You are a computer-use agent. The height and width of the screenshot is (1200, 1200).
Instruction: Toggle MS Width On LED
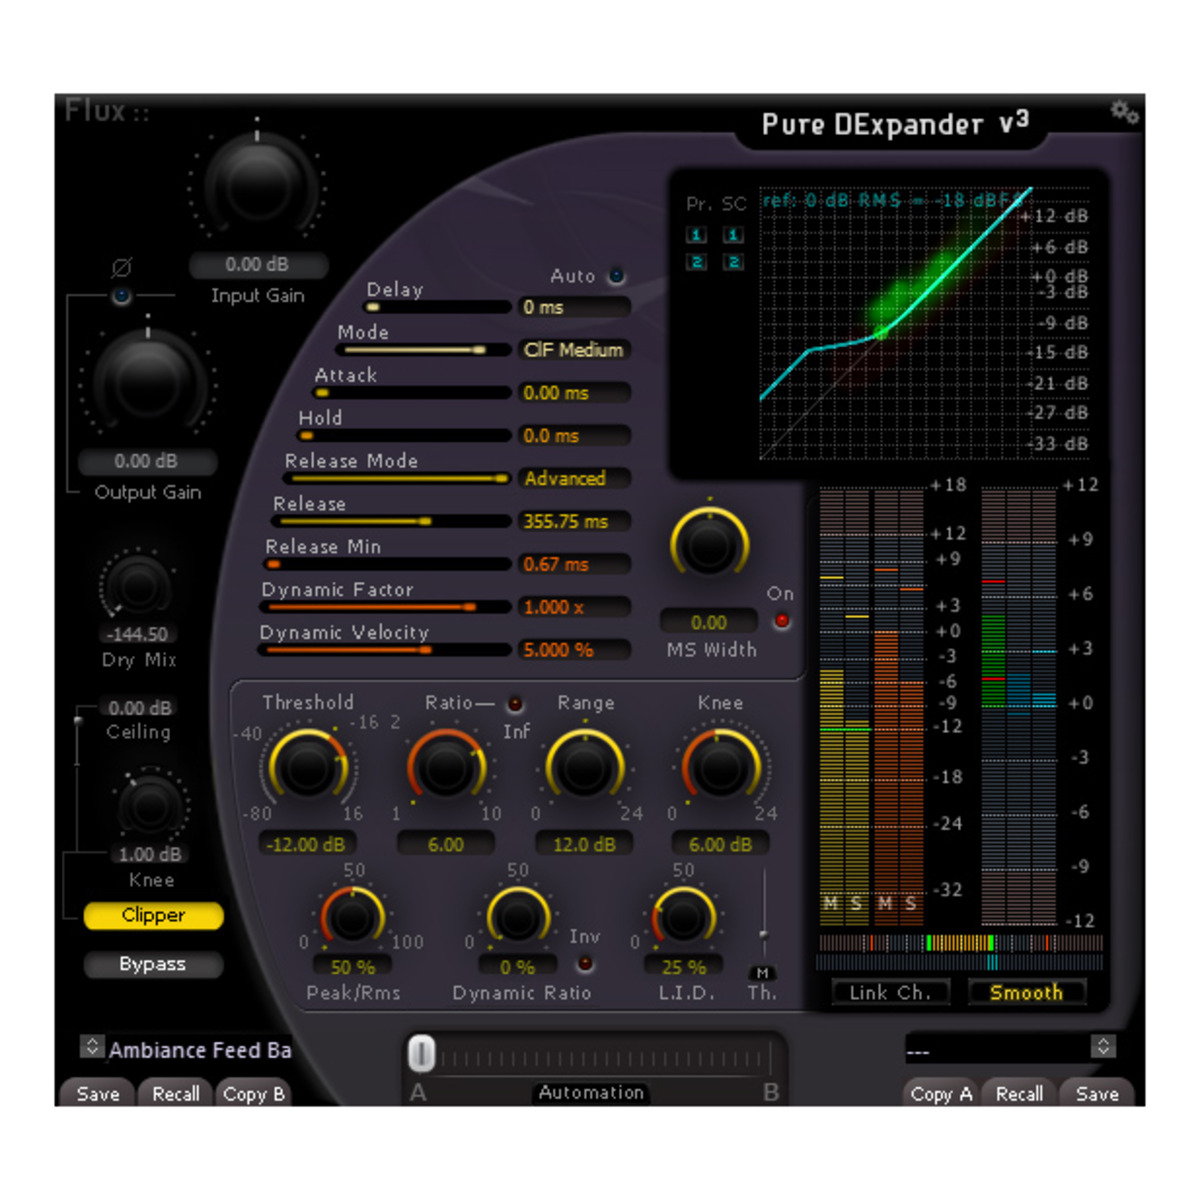pos(781,621)
